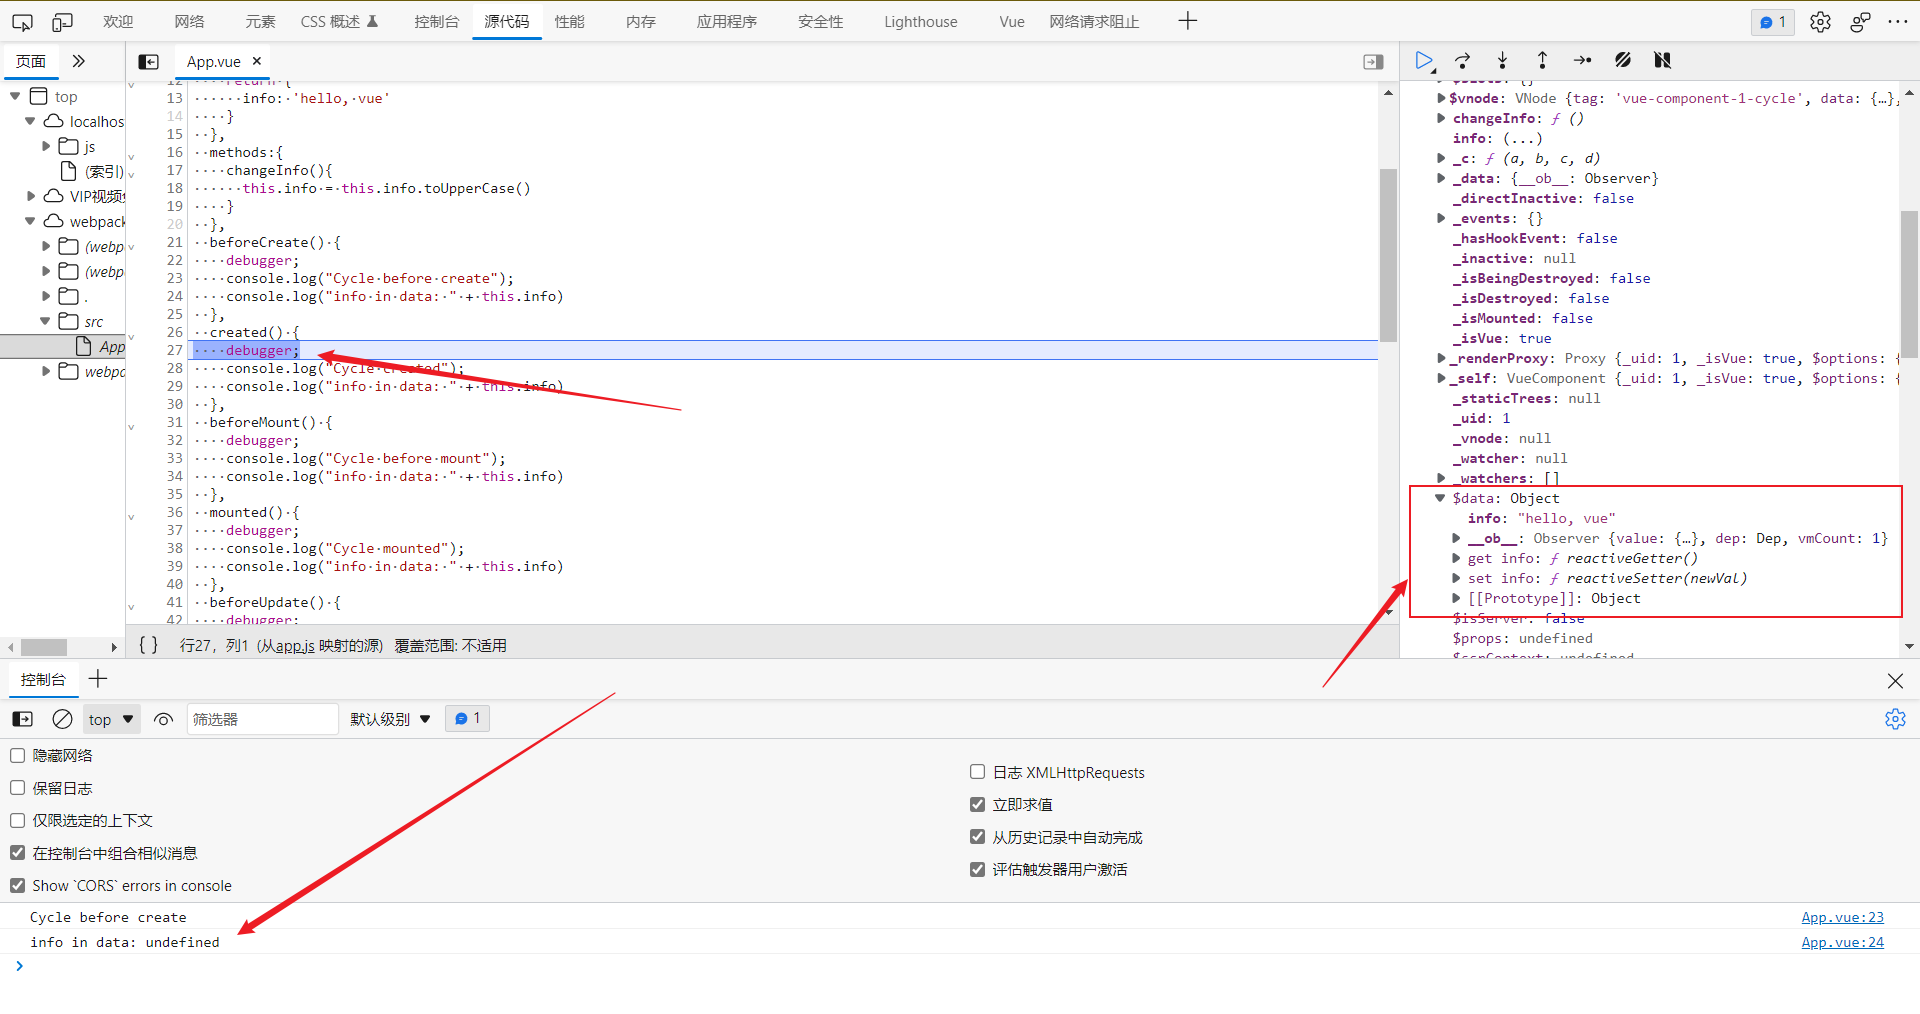This screenshot has width=1920, height=1014.
Task: Enable the hide network checkbox
Action: coord(18,755)
